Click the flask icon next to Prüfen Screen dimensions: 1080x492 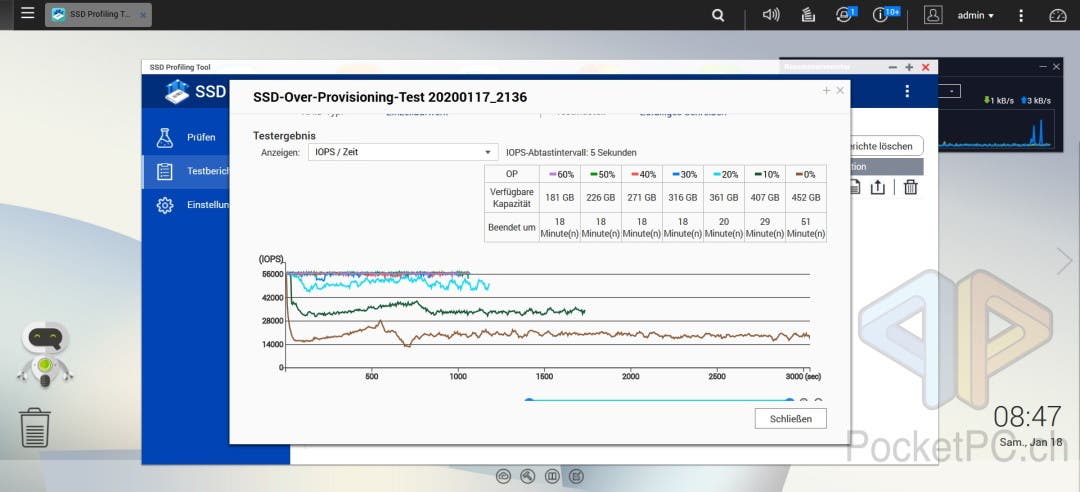(x=165, y=138)
